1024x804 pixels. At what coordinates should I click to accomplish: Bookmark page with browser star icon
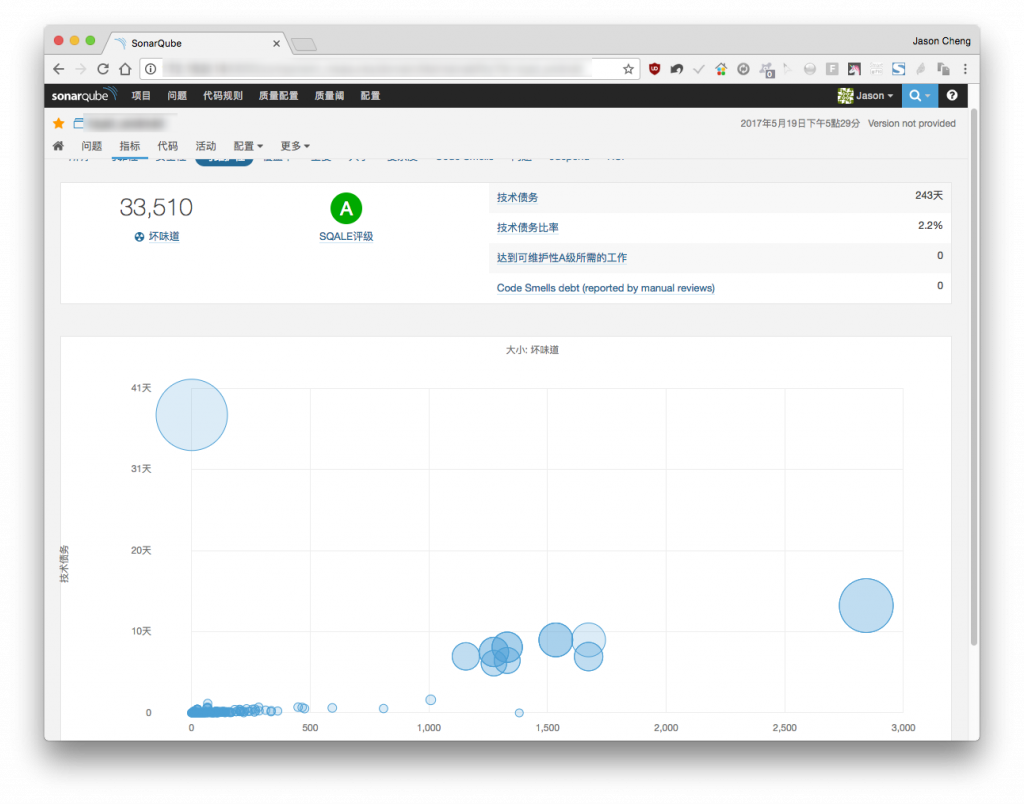pyautogui.click(x=628, y=69)
